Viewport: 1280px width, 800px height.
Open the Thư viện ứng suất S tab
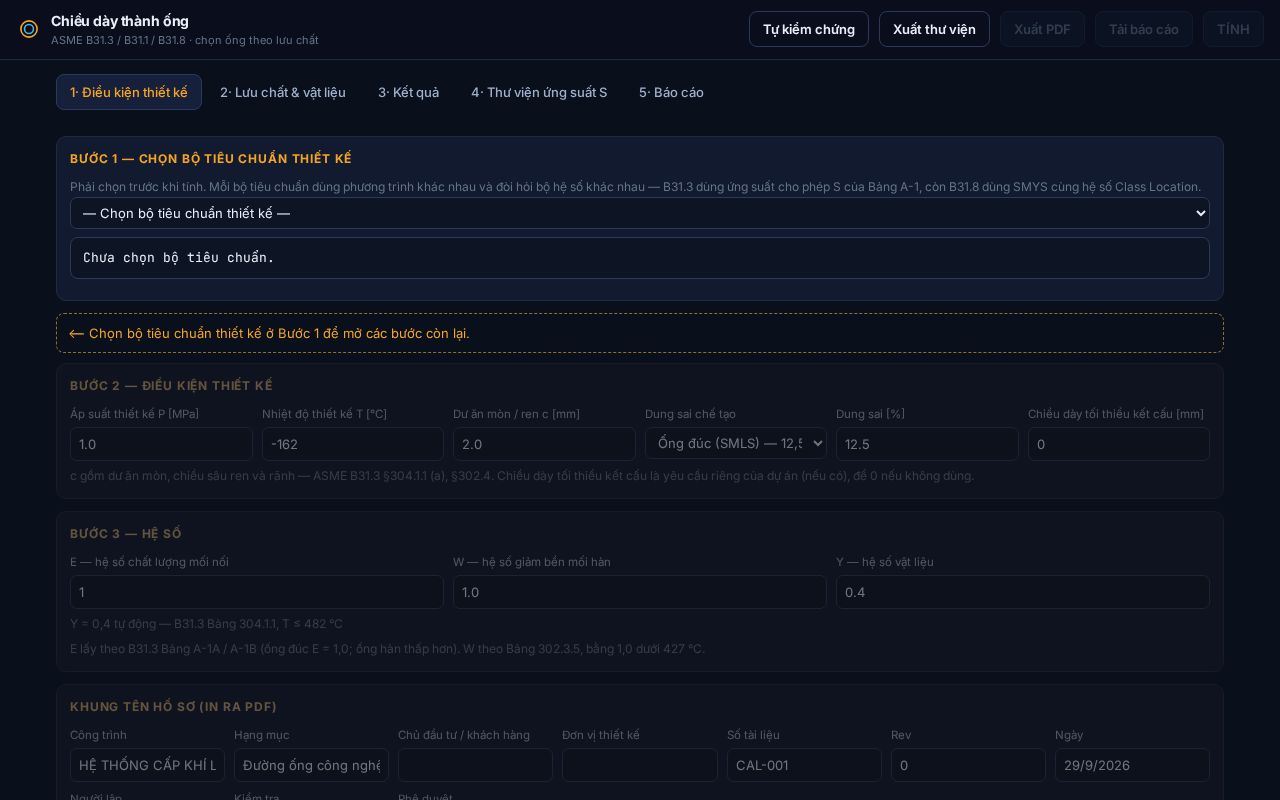pyautogui.click(x=539, y=92)
